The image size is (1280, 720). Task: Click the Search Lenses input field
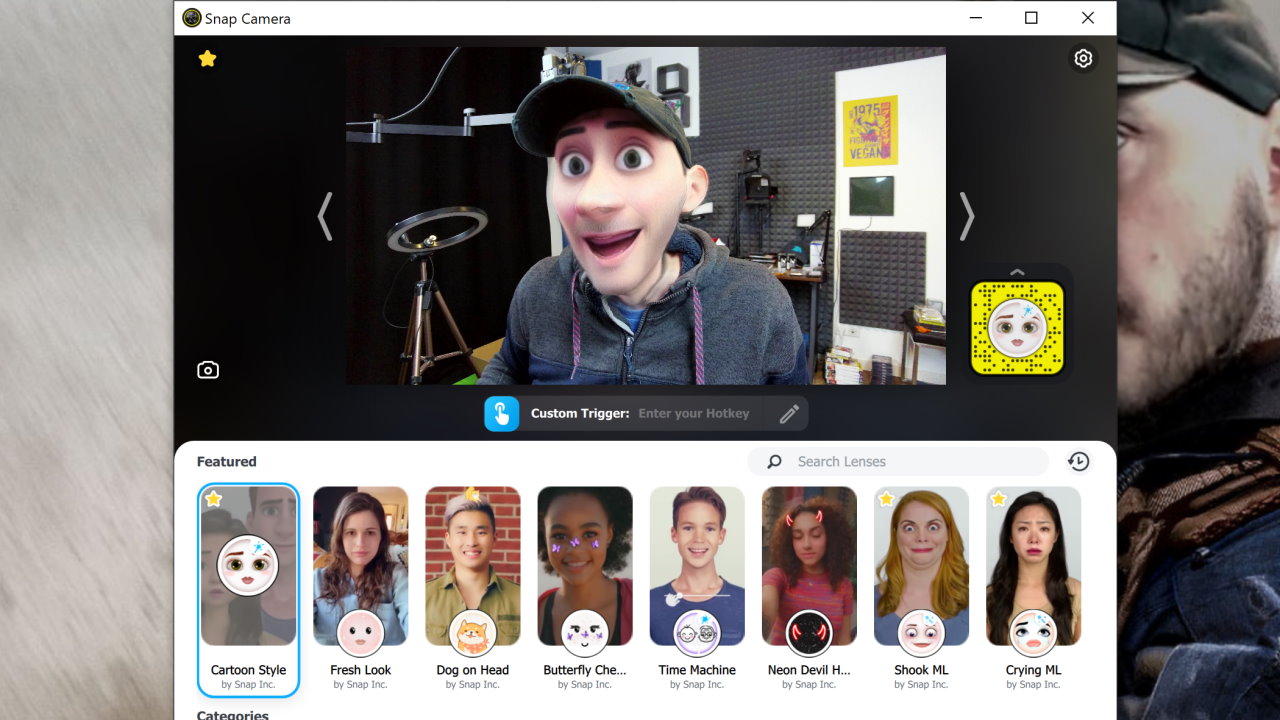click(898, 461)
